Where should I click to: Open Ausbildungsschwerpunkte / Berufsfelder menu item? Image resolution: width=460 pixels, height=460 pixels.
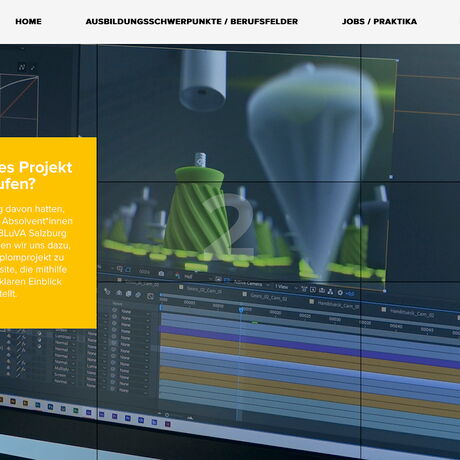click(192, 21)
